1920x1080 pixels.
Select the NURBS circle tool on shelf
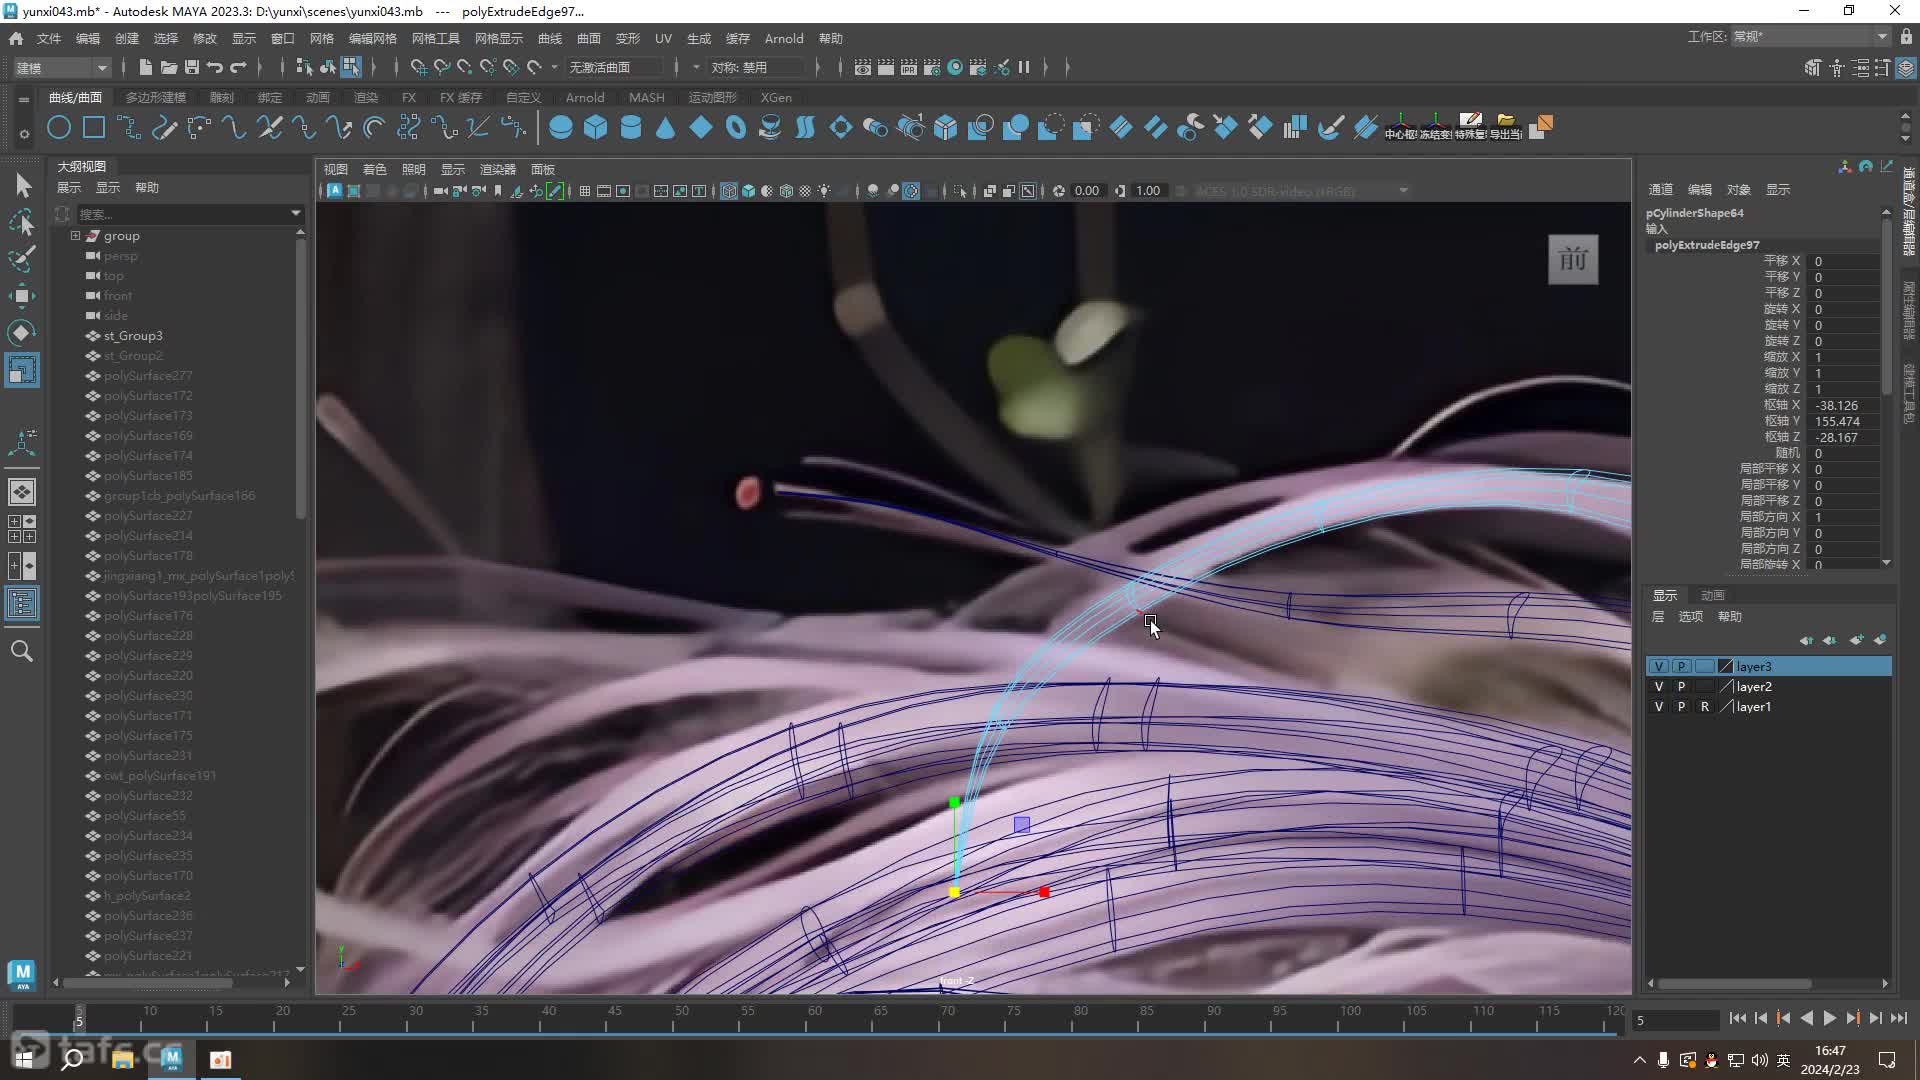click(59, 127)
